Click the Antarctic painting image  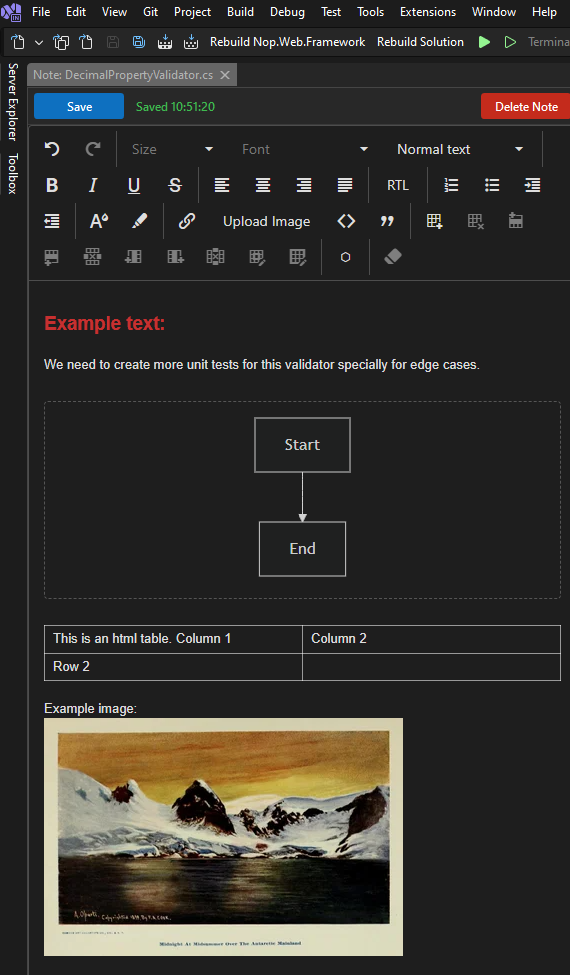223,837
